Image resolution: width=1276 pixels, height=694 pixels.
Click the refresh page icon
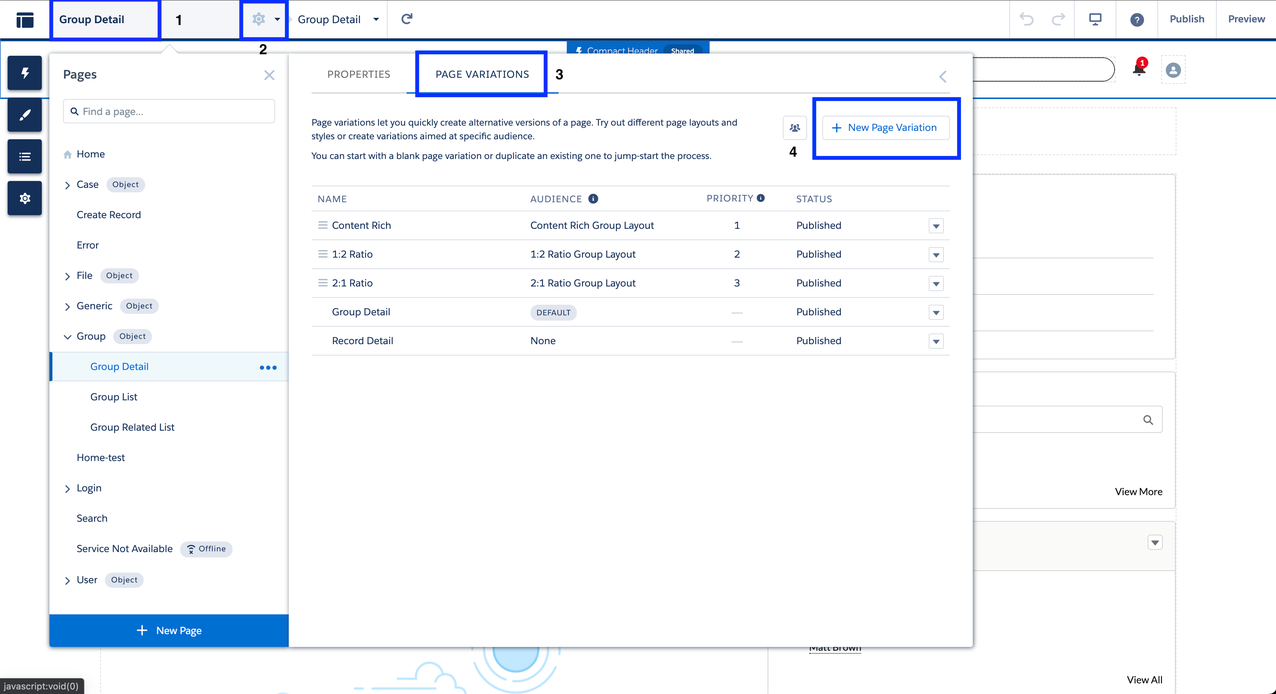pos(407,19)
